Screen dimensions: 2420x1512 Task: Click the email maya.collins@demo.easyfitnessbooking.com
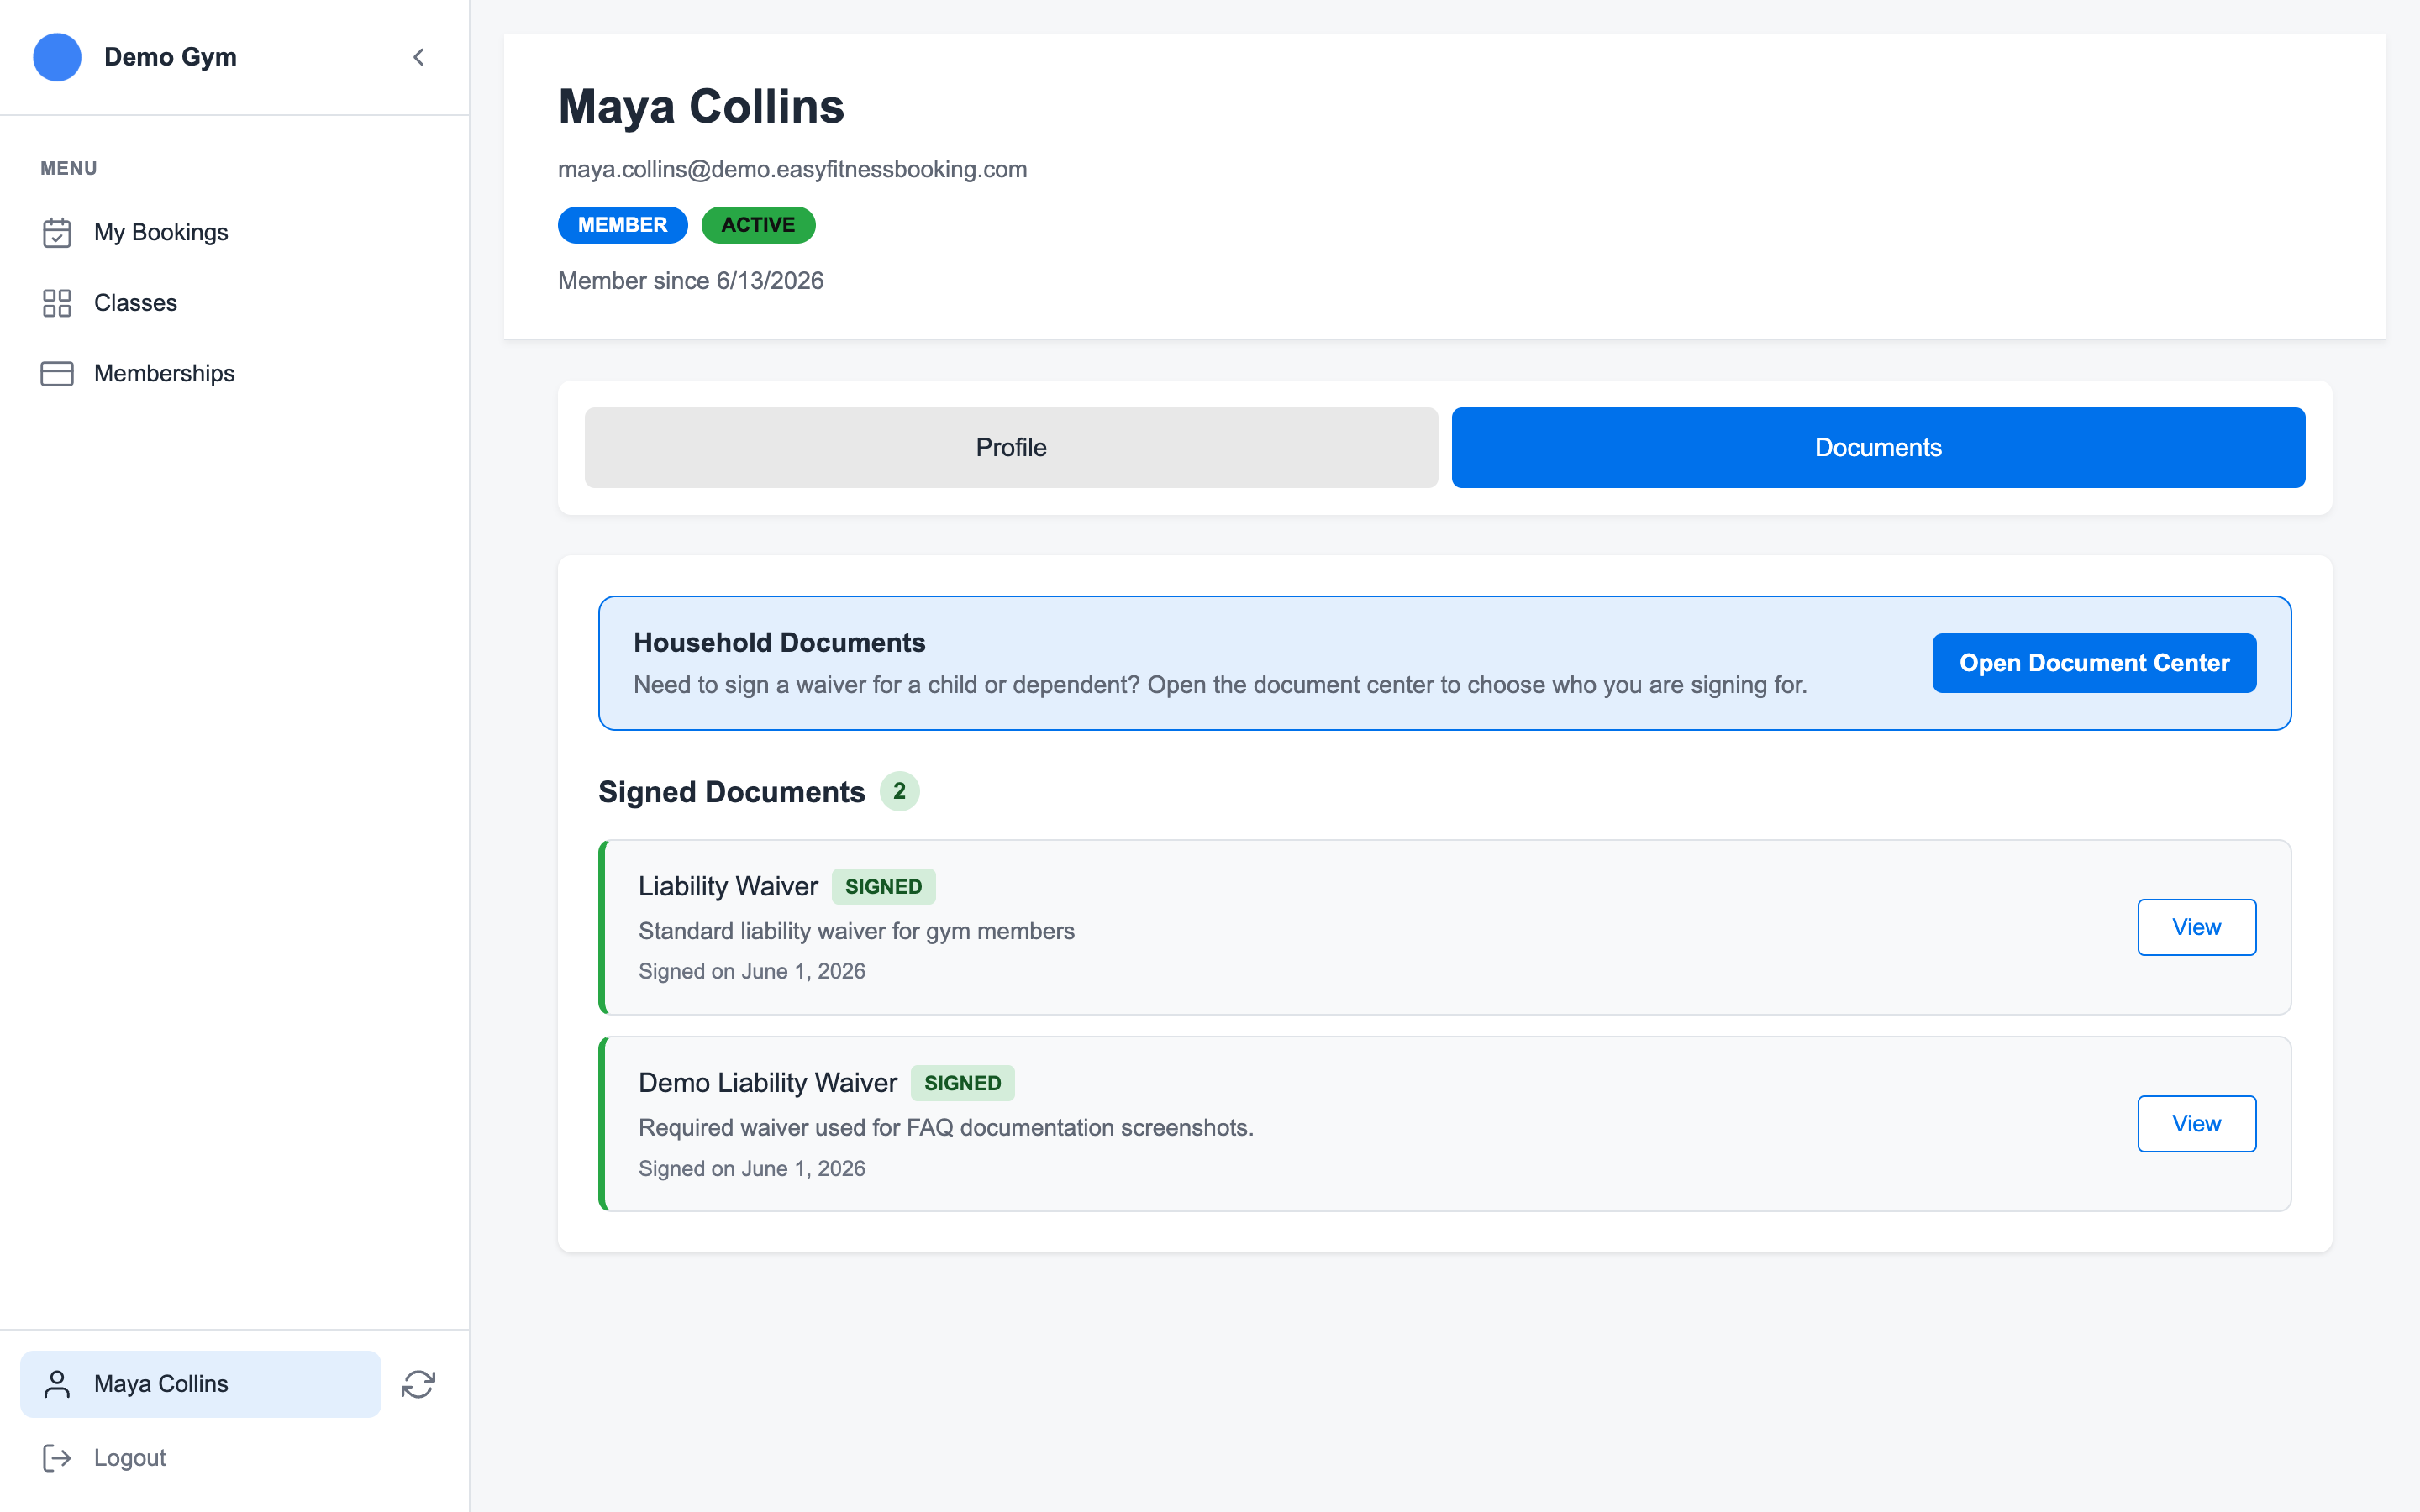(x=792, y=169)
